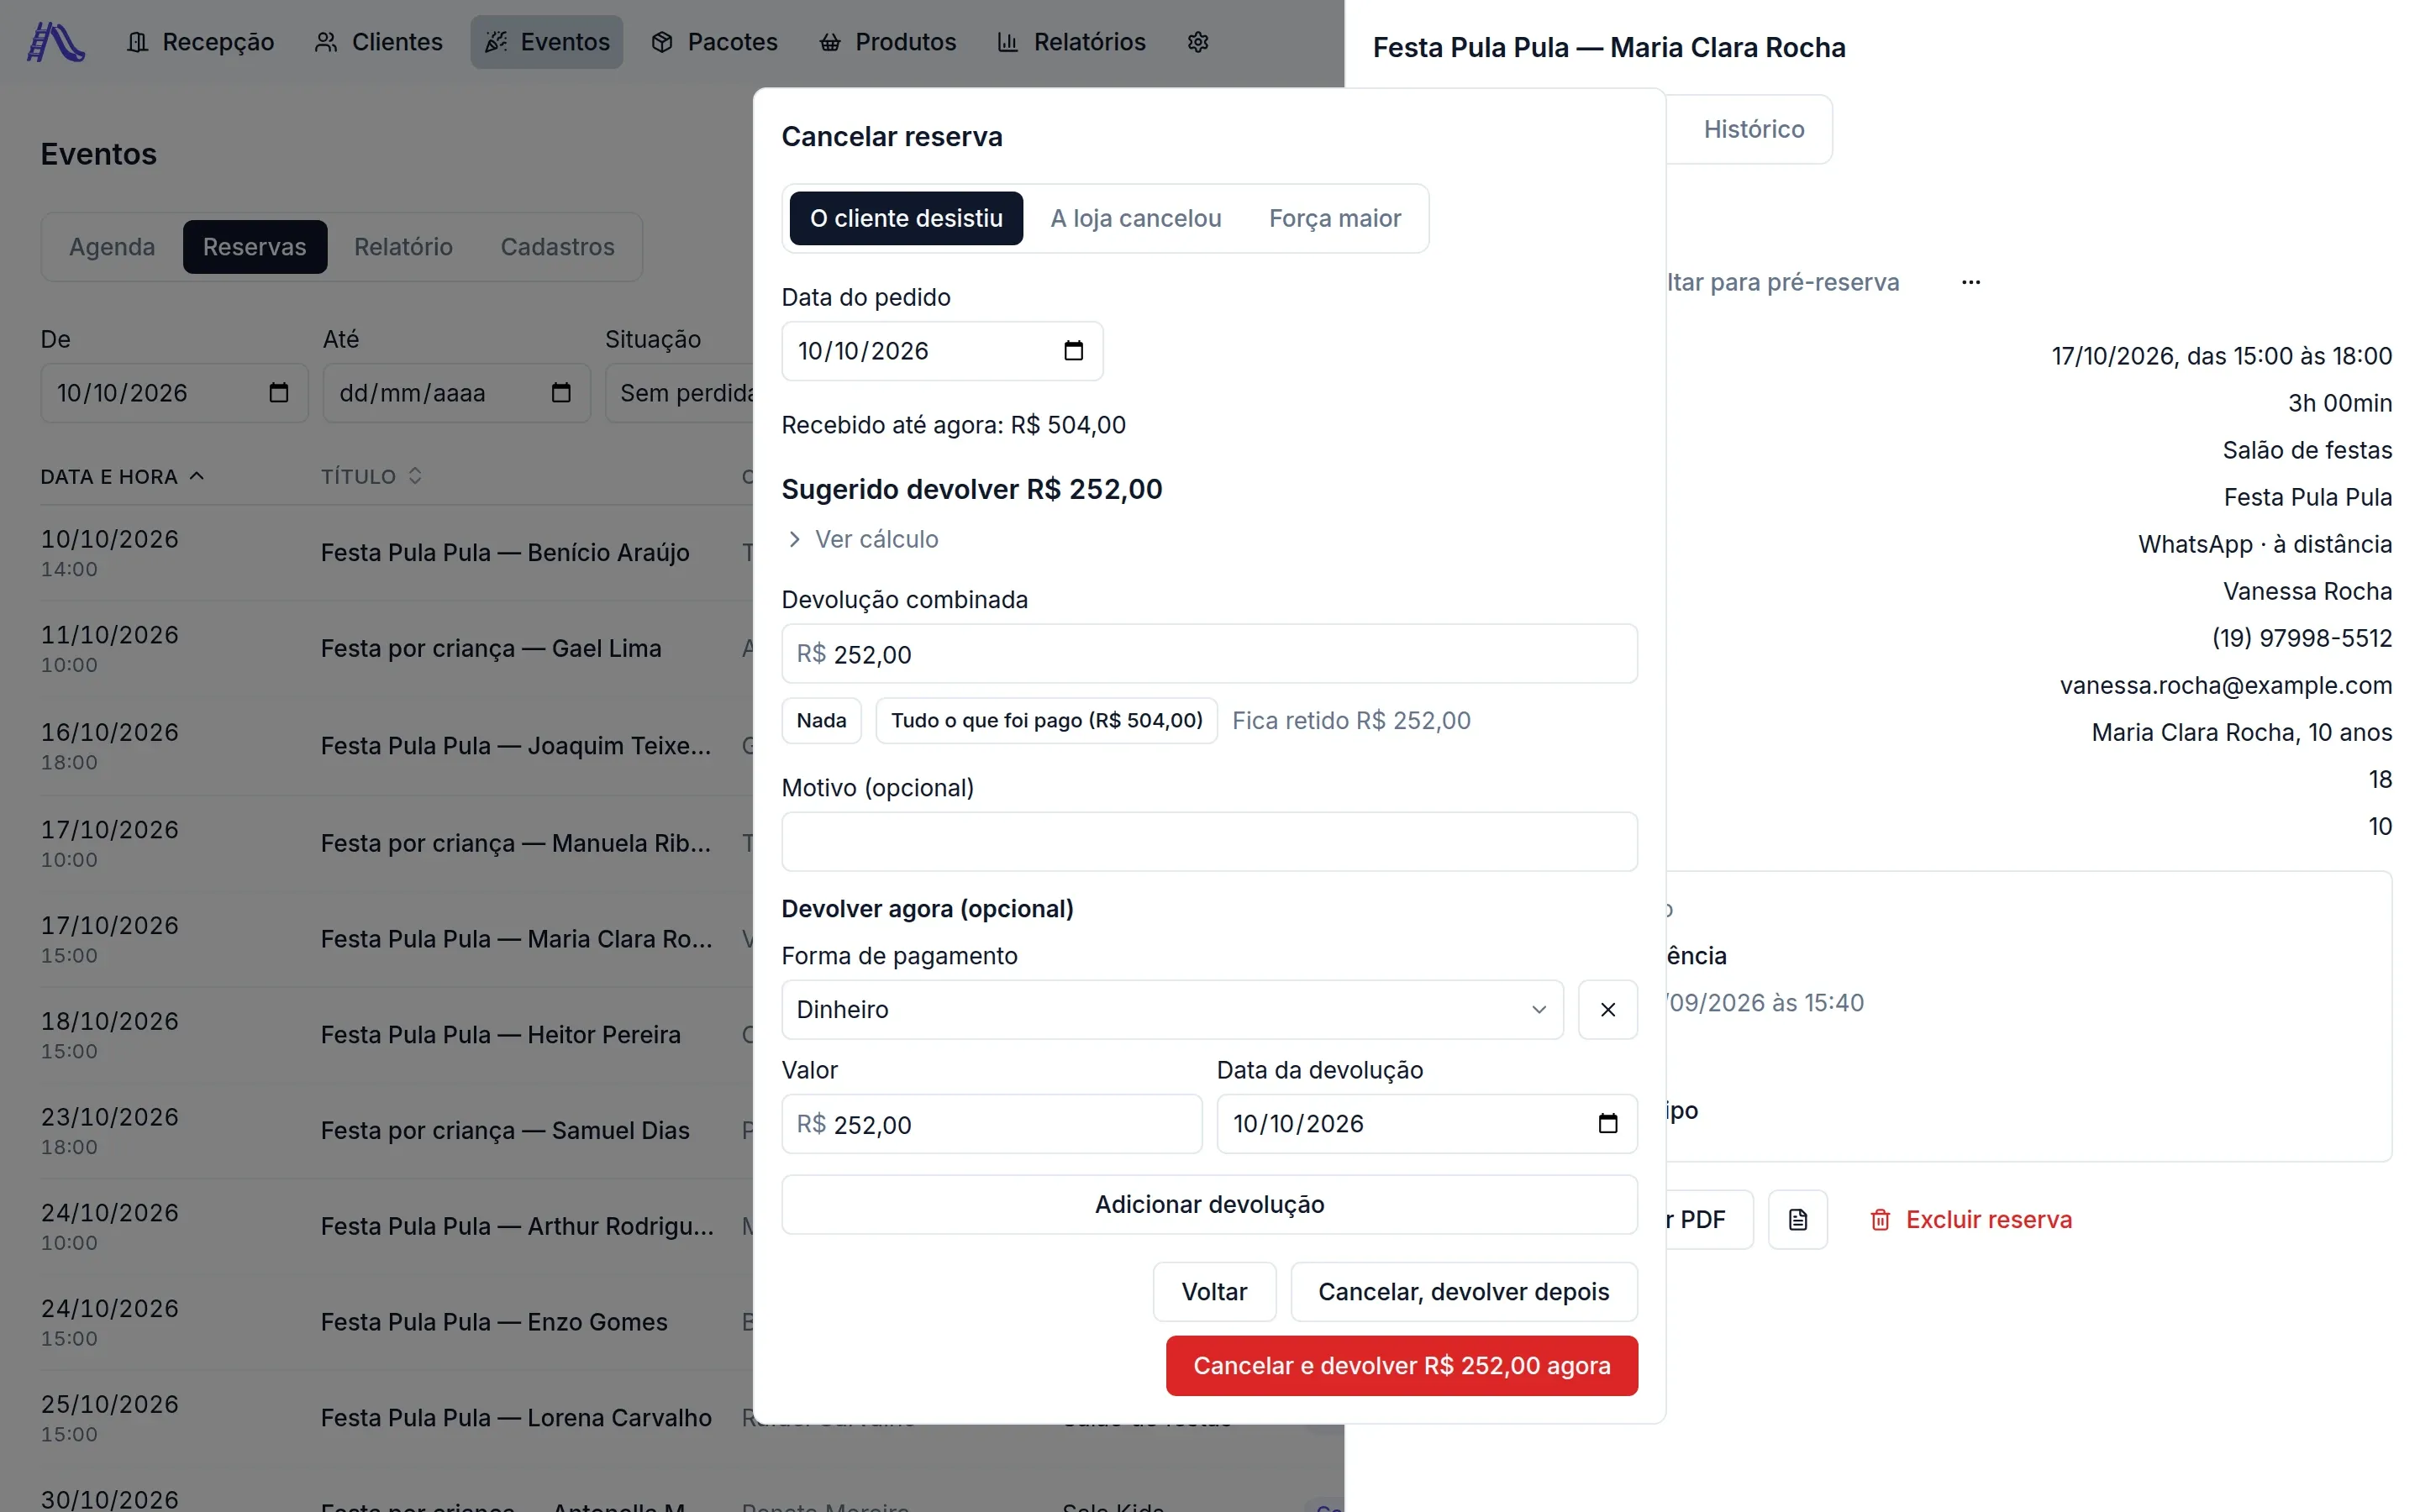2420x1512 pixels.
Task: Focus the Motivo (opcional) field
Action: 1209,842
